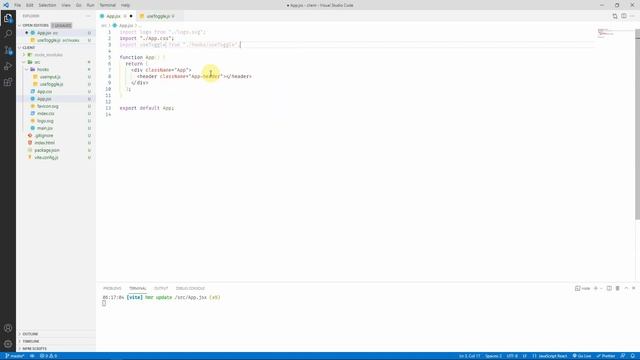
Task: Open the Terminal menu
Action: click(x=108, y=5)
